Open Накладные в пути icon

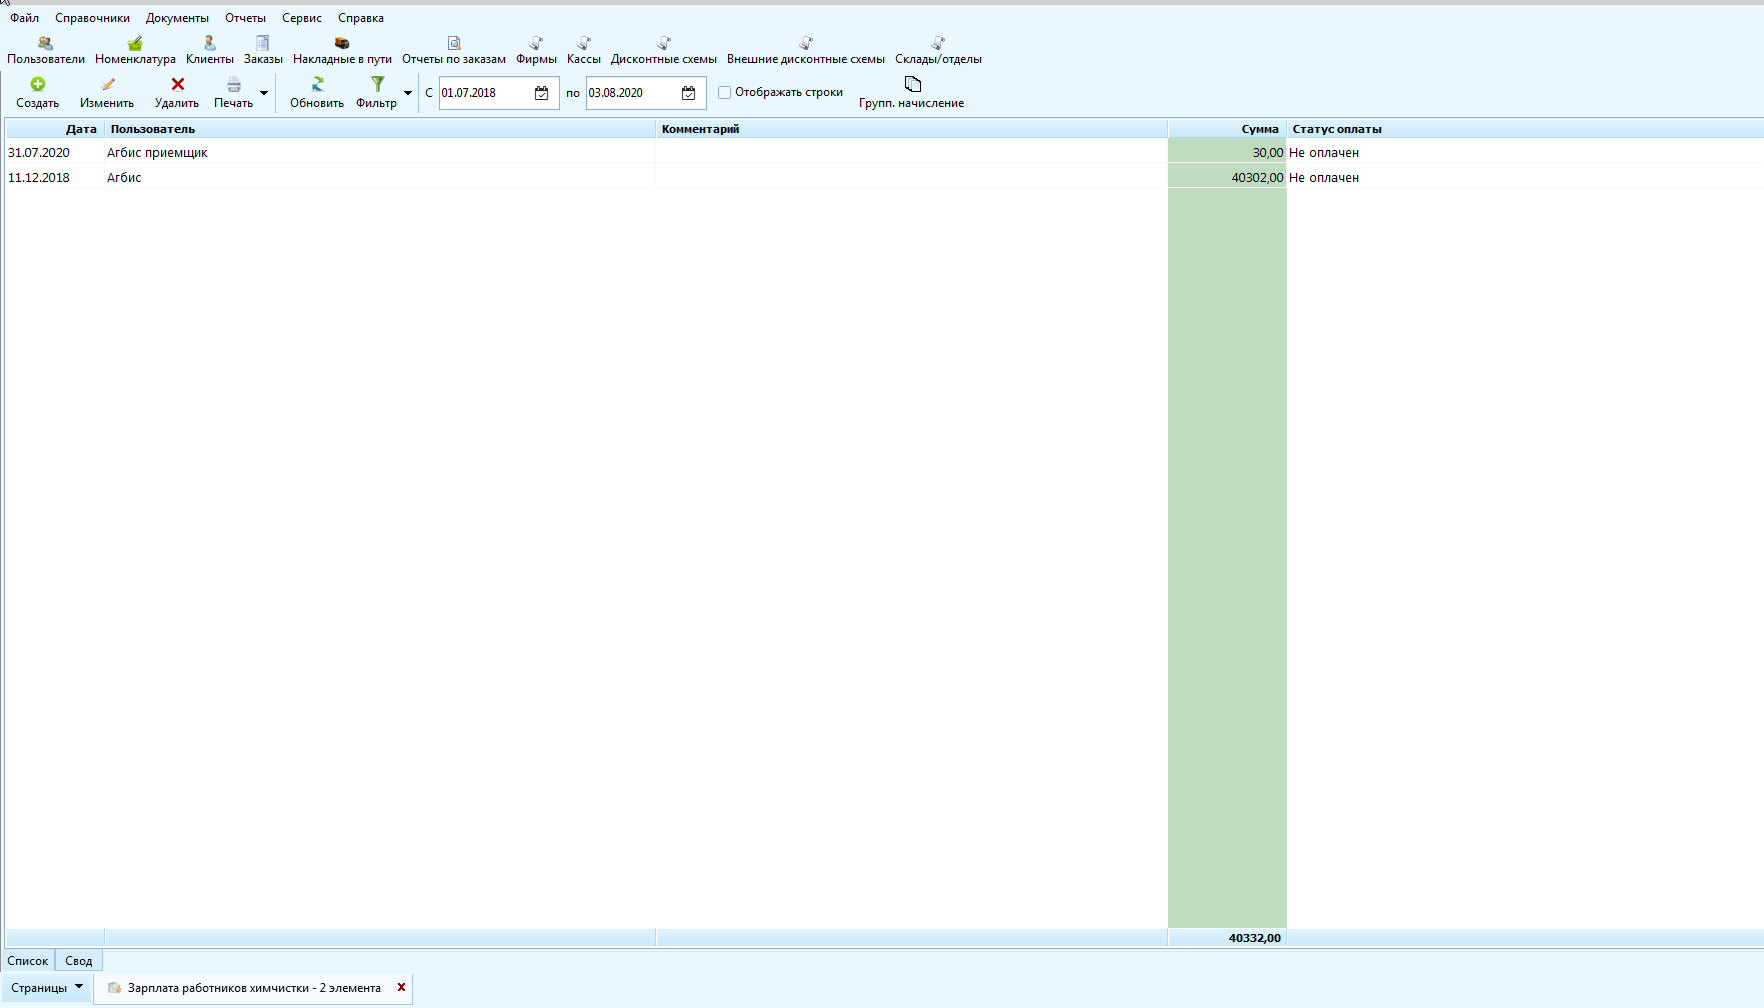coord(342,43)
